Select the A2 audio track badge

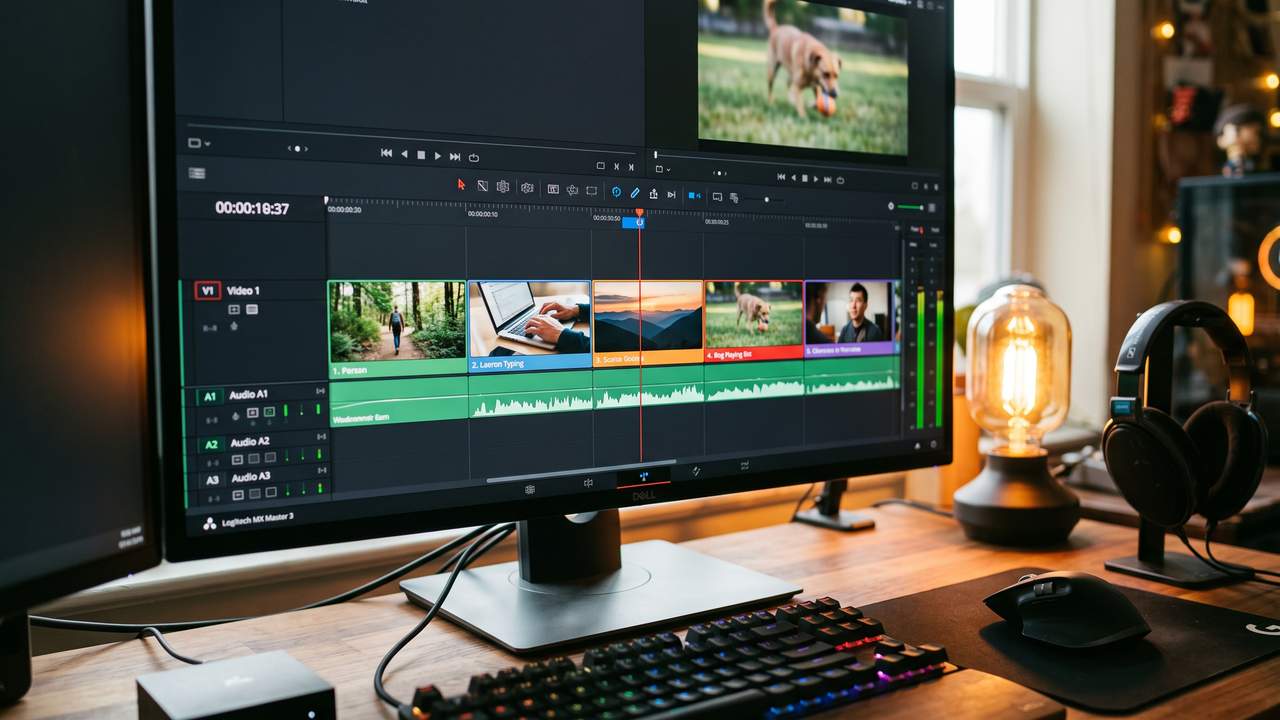pos(211,444)
